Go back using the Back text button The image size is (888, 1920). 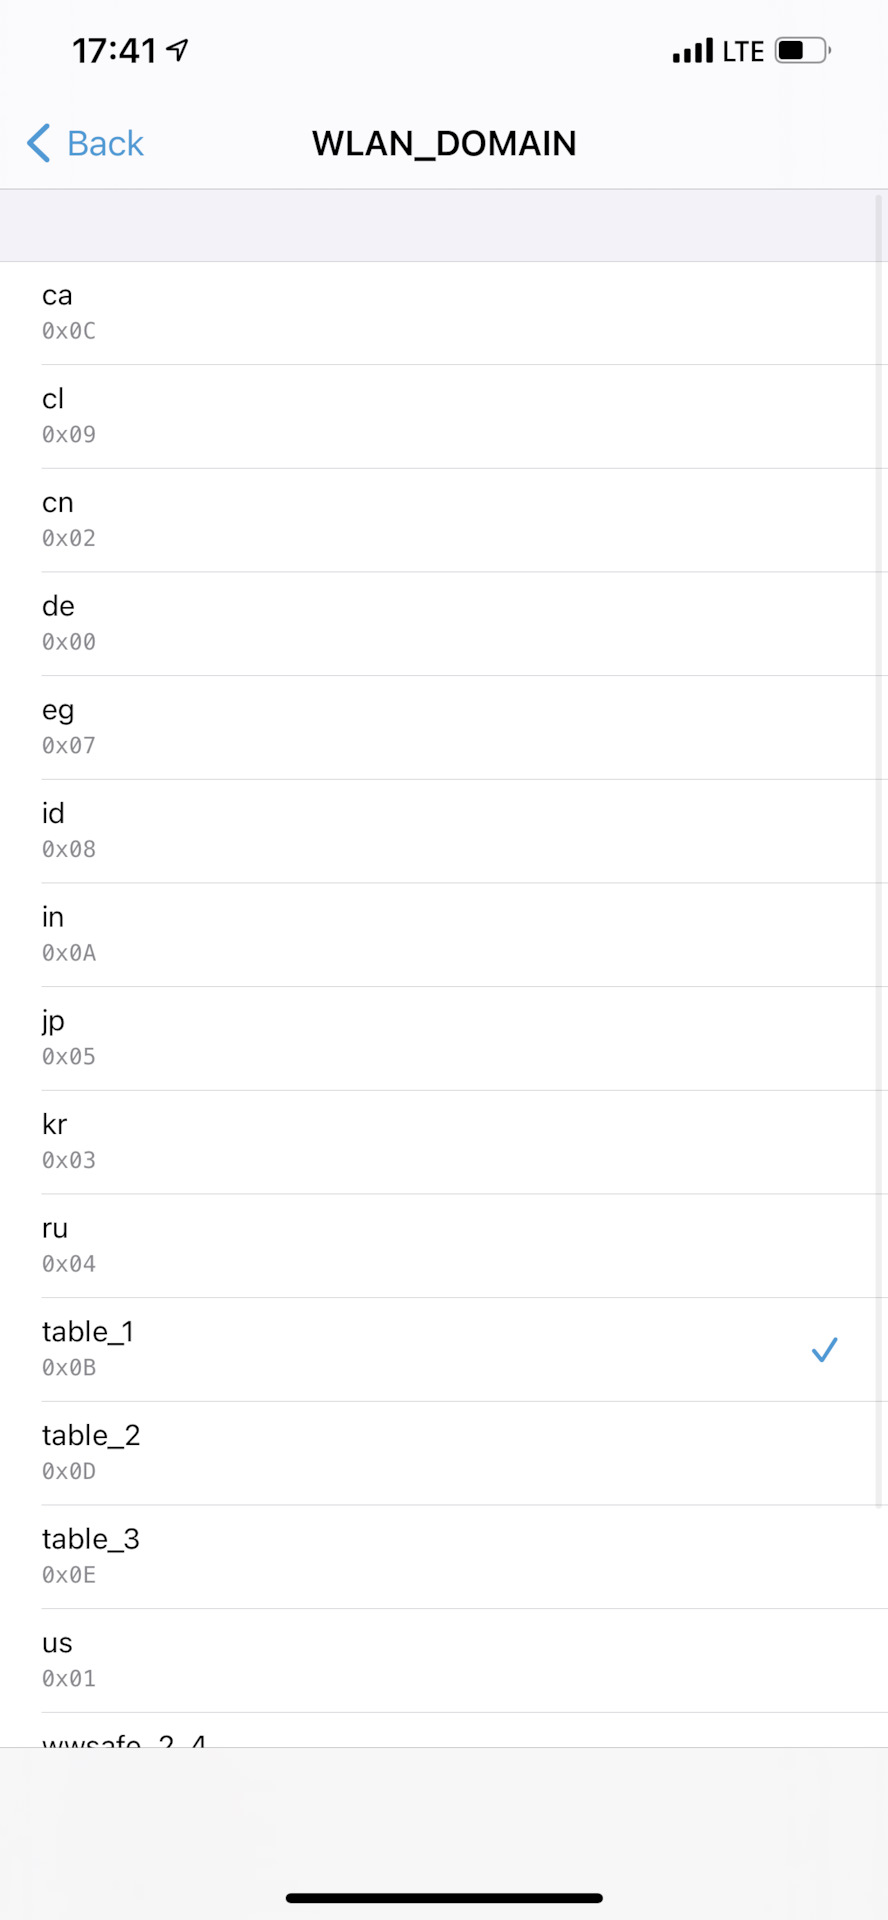pyautogui.click(x=105, y=143)
